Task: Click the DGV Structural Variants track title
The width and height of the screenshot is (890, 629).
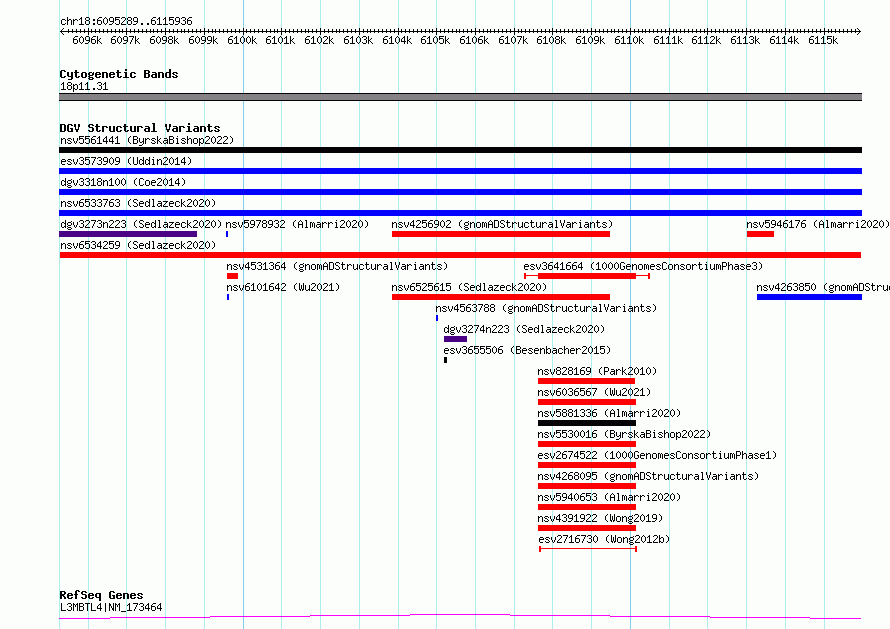Action: click(x=140, y=128)
